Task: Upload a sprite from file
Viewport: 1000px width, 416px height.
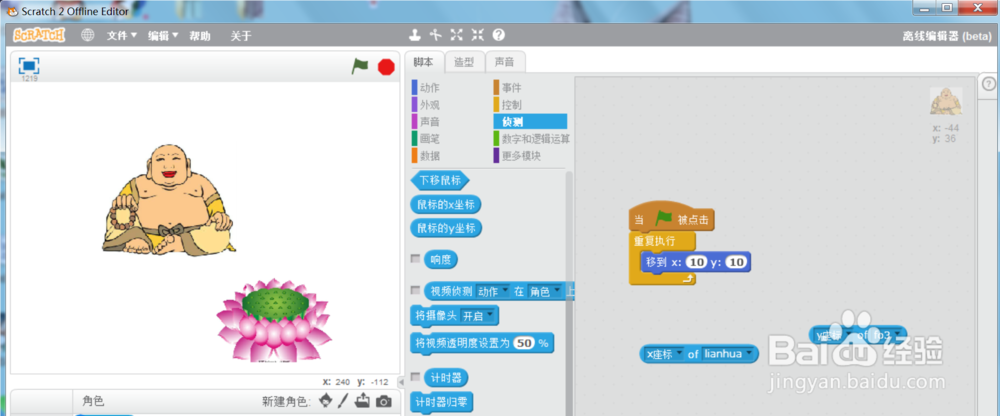Action: click(362, 401)
